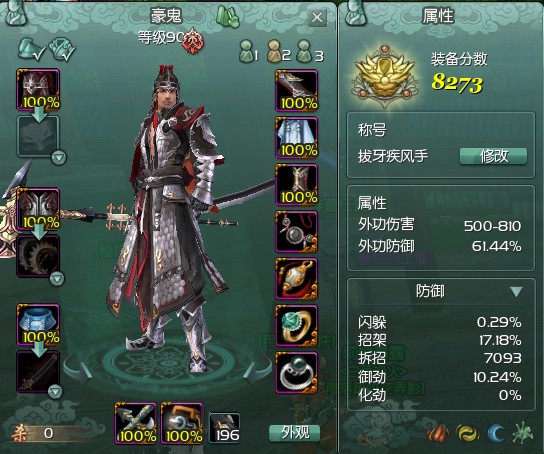Select the fire element icon
Viewport: 544px width, 454px height.
(438, 433)
